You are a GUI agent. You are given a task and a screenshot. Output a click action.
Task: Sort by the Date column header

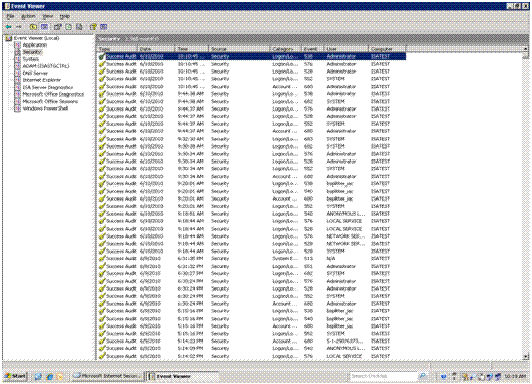coord(156,49)
